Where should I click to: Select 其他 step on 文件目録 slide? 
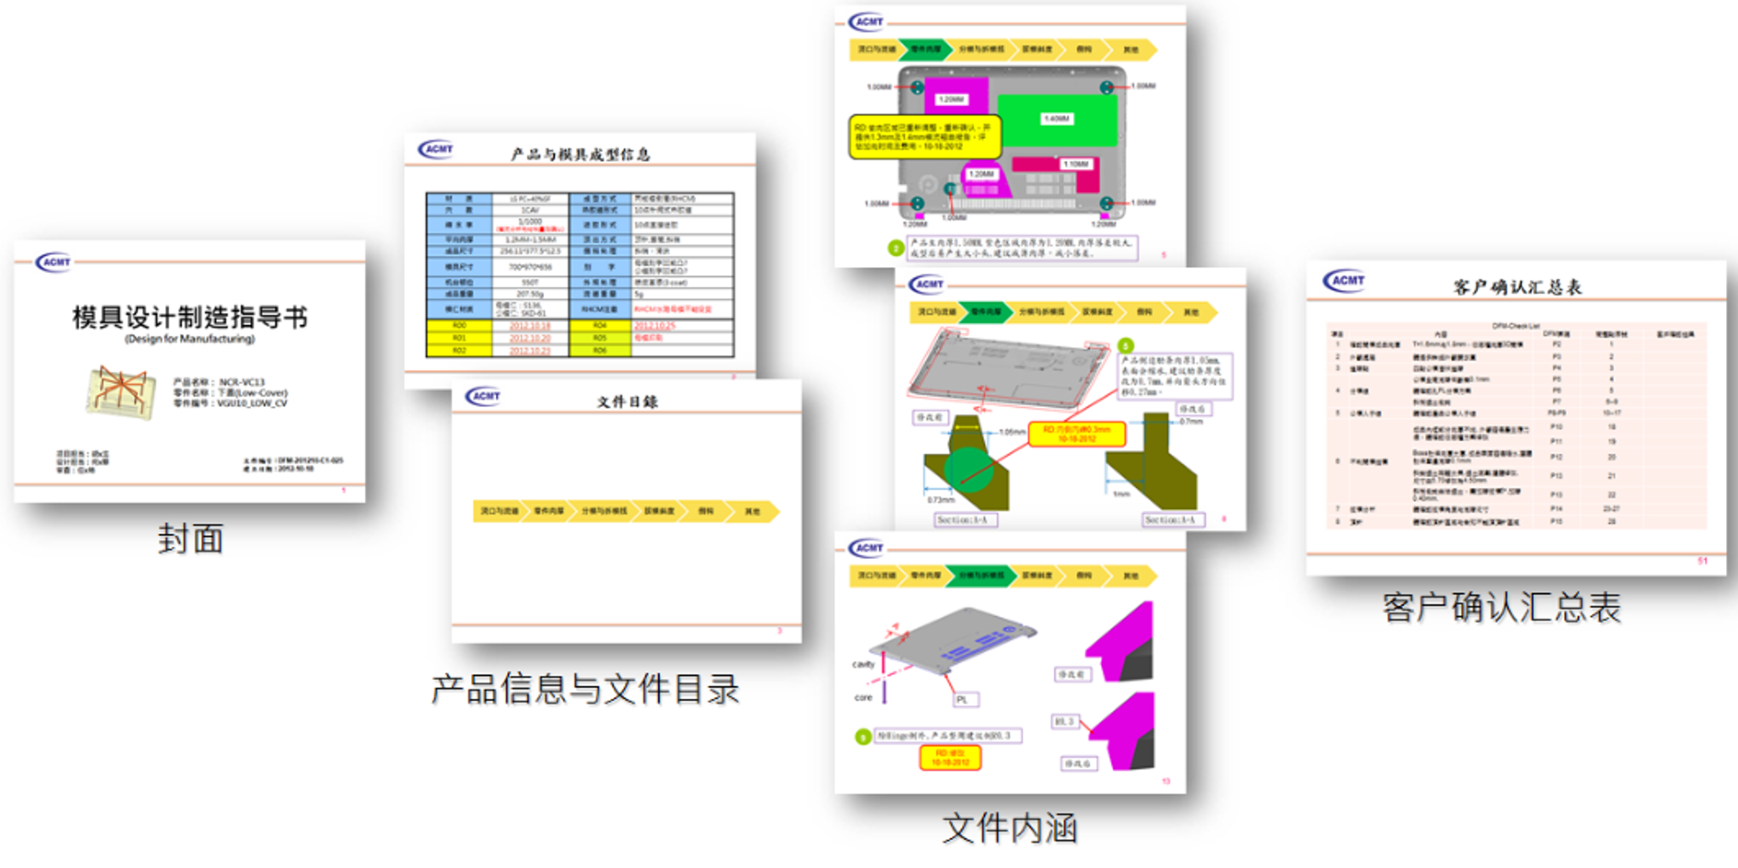tap(753, 511)
